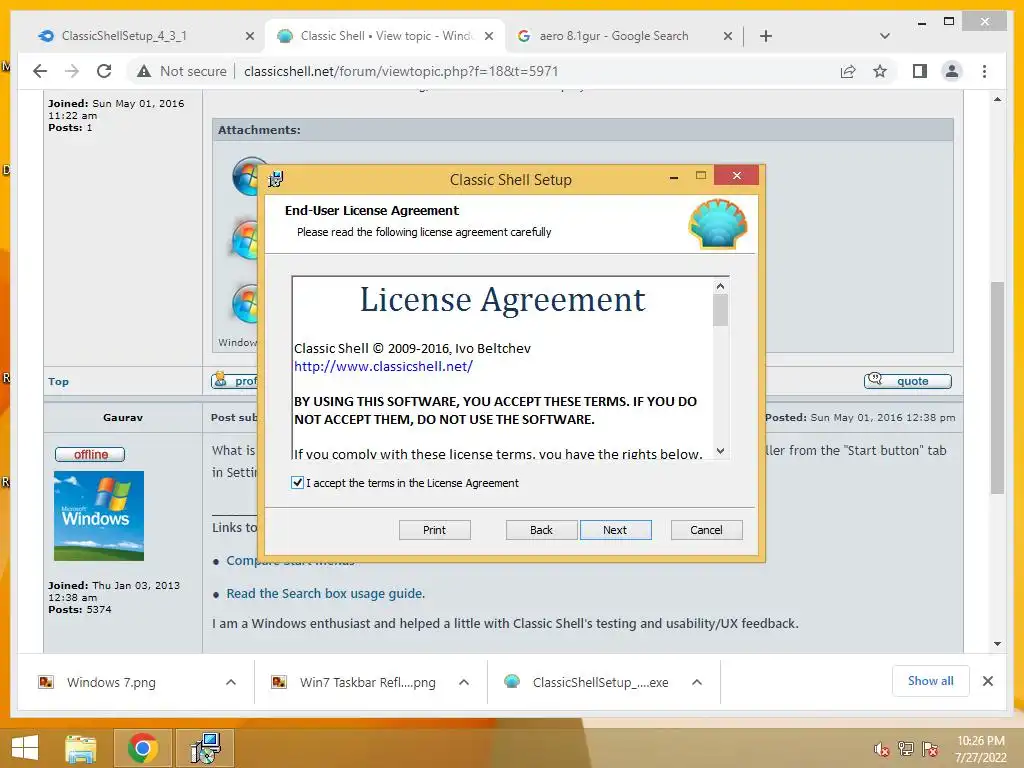Click the Top link in forum post
This screenshot has width=1024, height=768.
(x=58, y=381)
